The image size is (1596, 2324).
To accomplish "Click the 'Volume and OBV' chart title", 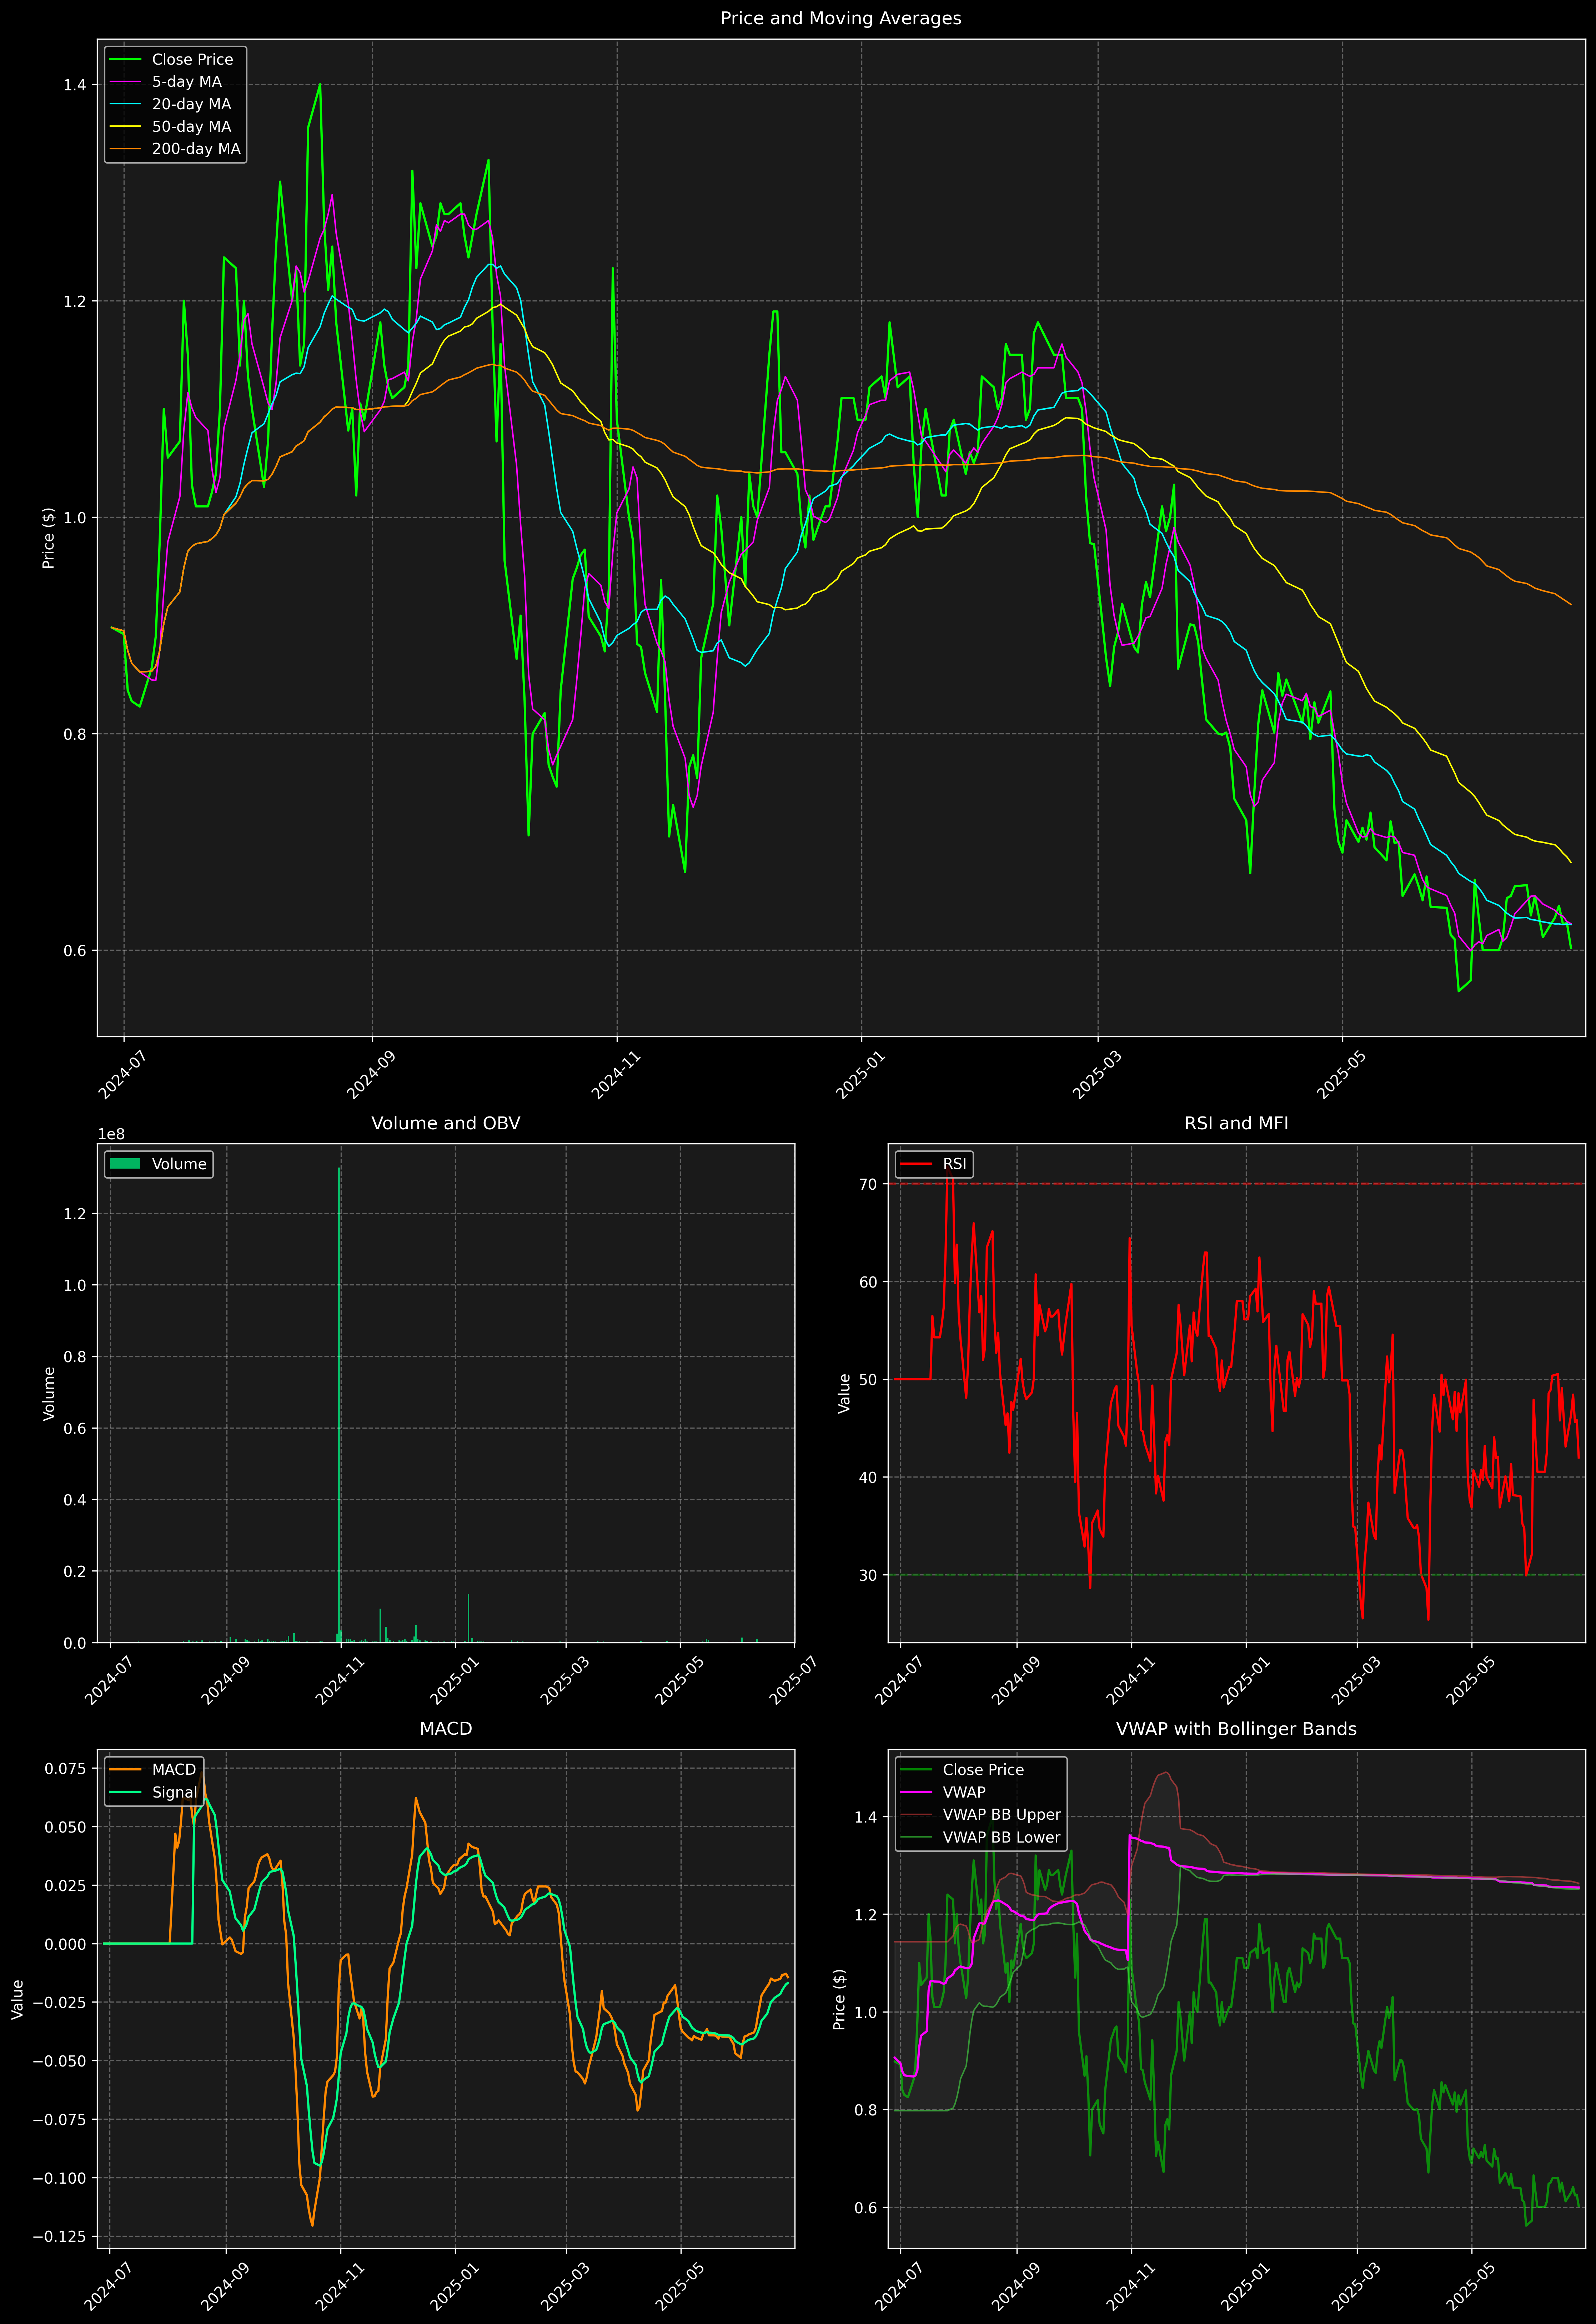I will click(446, 1123).
